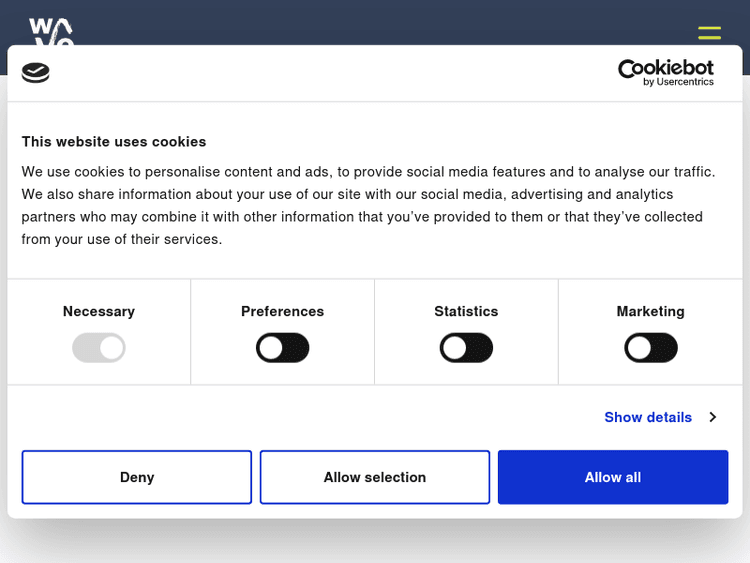Turn on the Statistics cookies switch
Viewport: 750px width, 563px height.
click(x=466, y=348)
